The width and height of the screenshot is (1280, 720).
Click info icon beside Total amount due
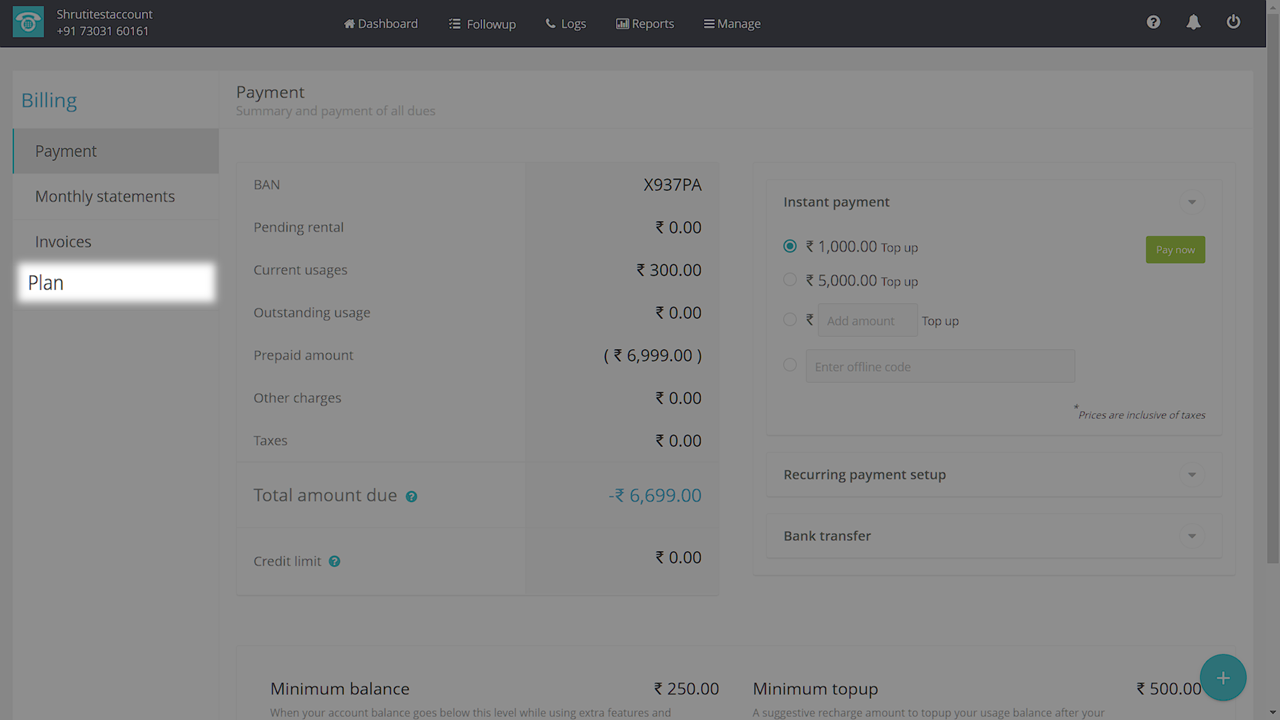411,497
